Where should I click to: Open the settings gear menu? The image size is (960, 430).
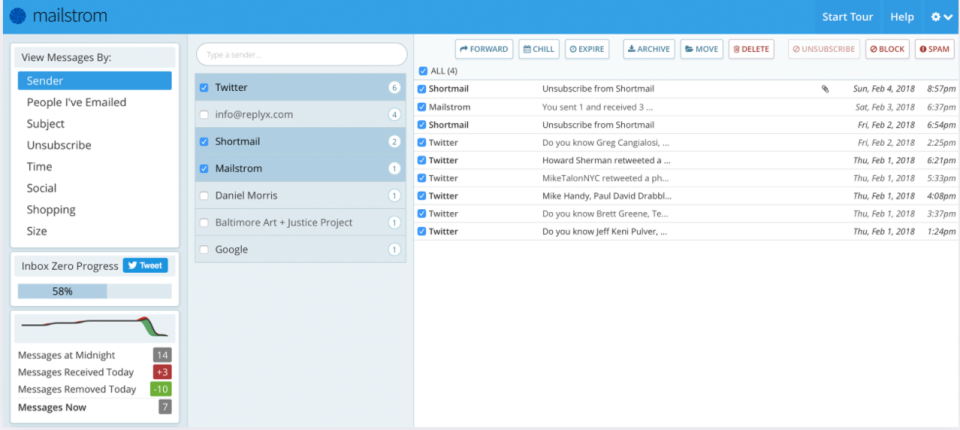942,17
